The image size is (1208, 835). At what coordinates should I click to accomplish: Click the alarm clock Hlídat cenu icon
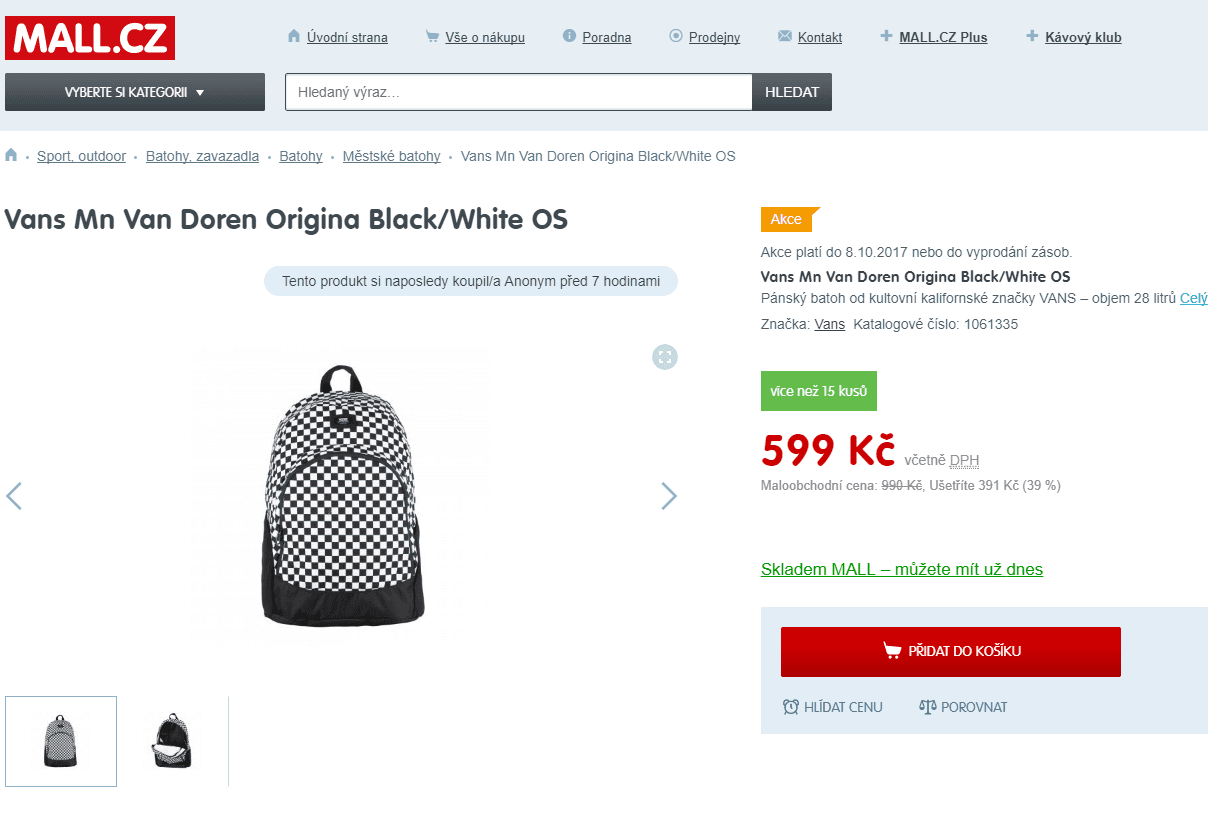791,707
